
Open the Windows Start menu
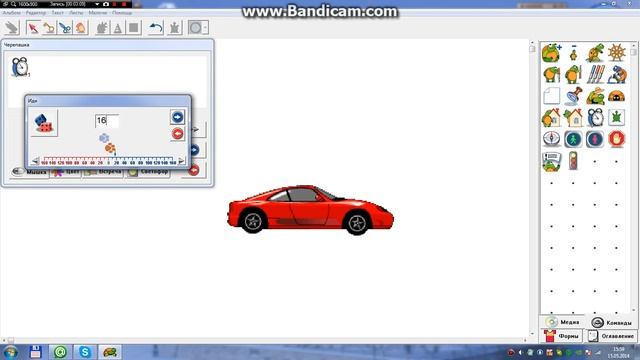click(10, 352)
